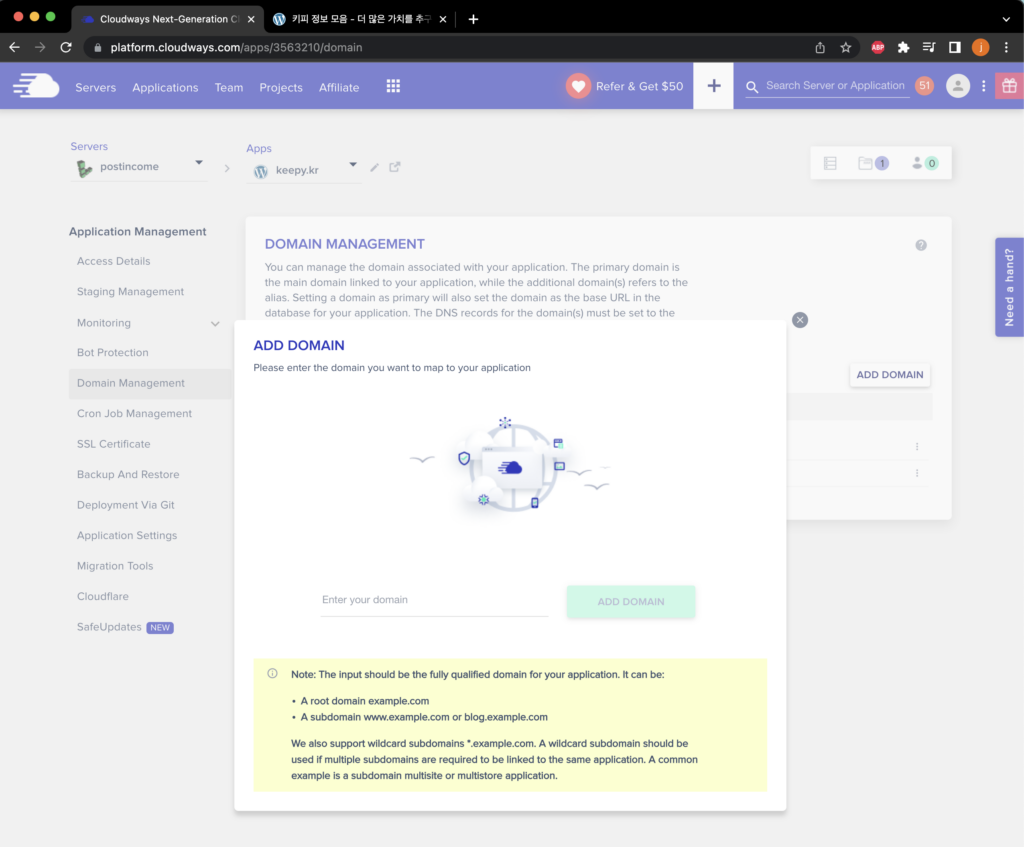Open the user profile avatar

point(957,86)
